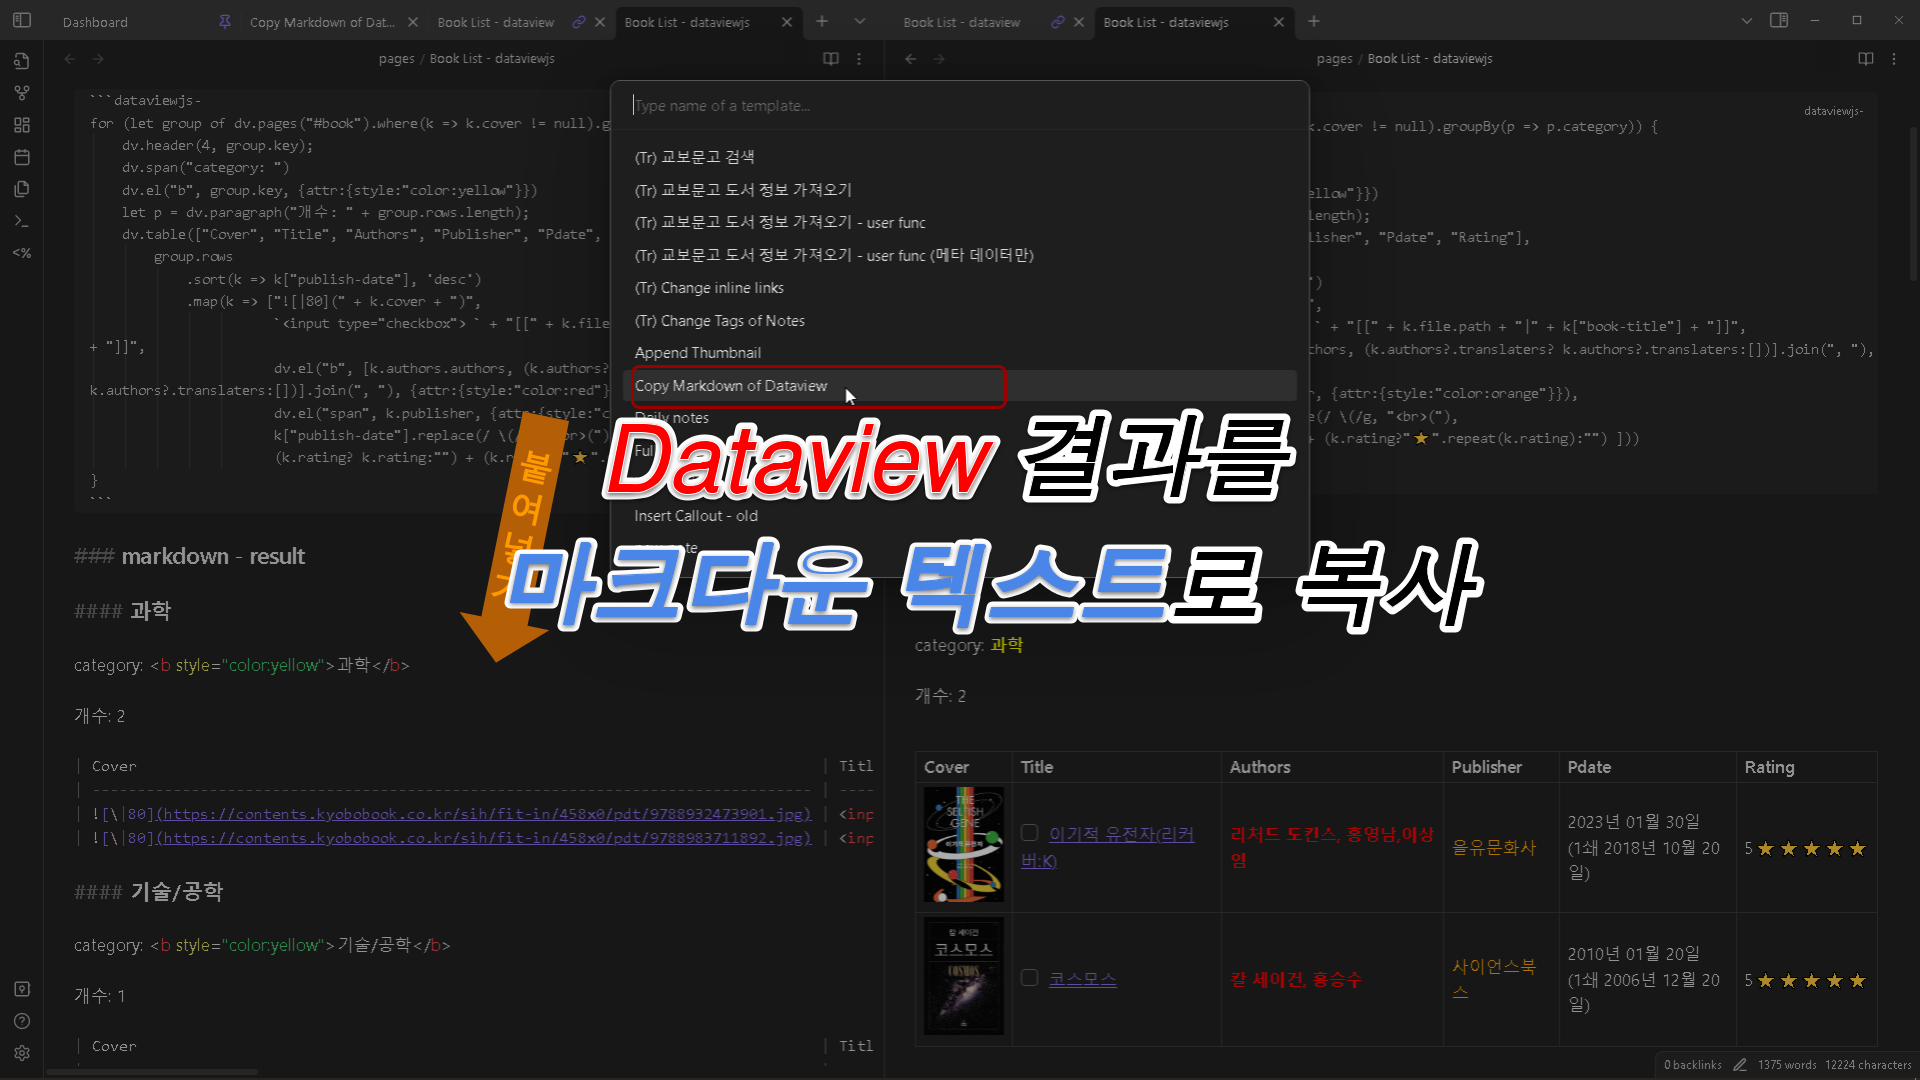This screenshot has width=1920, height=1080.
Task: Check the 코스모스 book checkbox
Action: (1029, 977)
